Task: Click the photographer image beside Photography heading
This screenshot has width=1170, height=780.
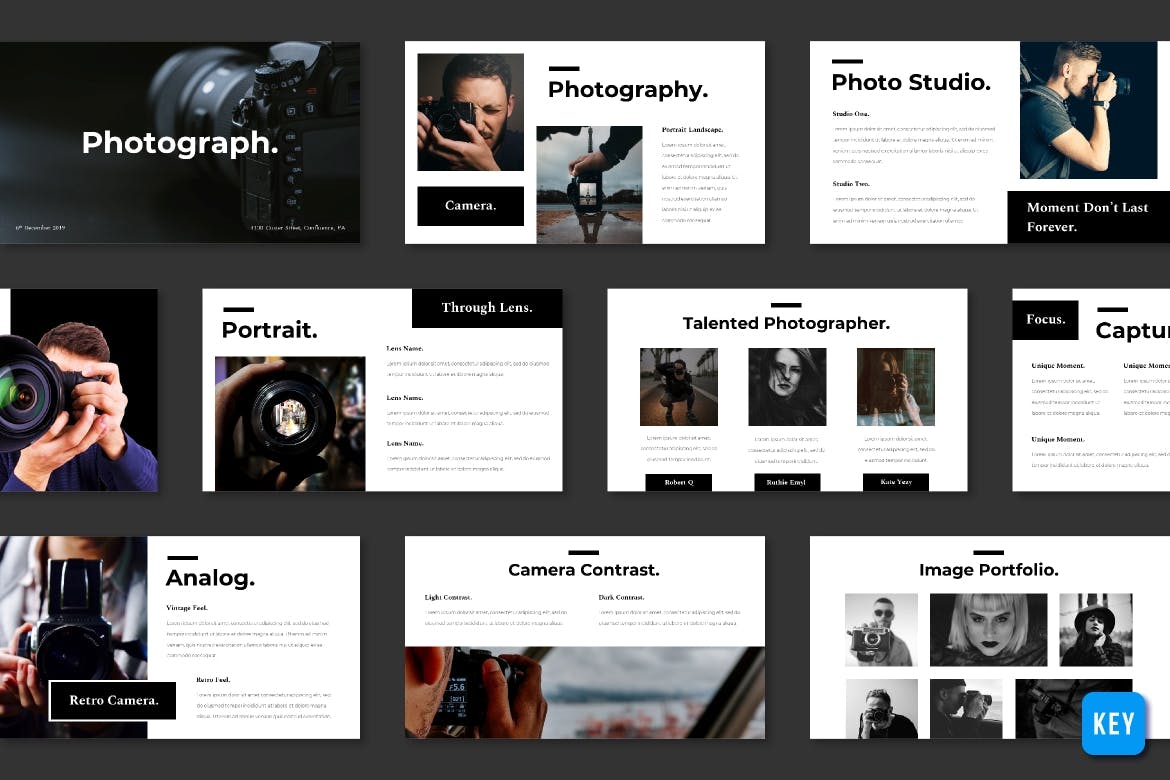Action: [470, 110]
